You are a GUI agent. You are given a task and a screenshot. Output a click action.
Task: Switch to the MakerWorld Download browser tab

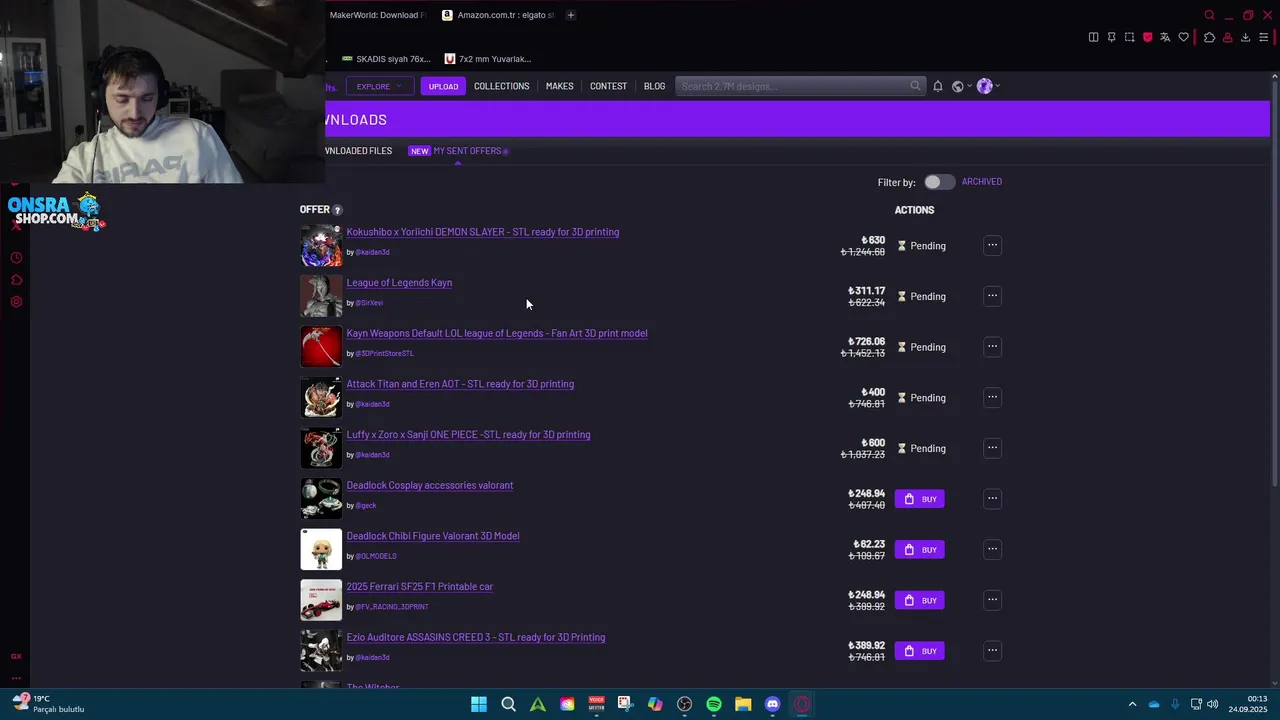click(378, 15)
